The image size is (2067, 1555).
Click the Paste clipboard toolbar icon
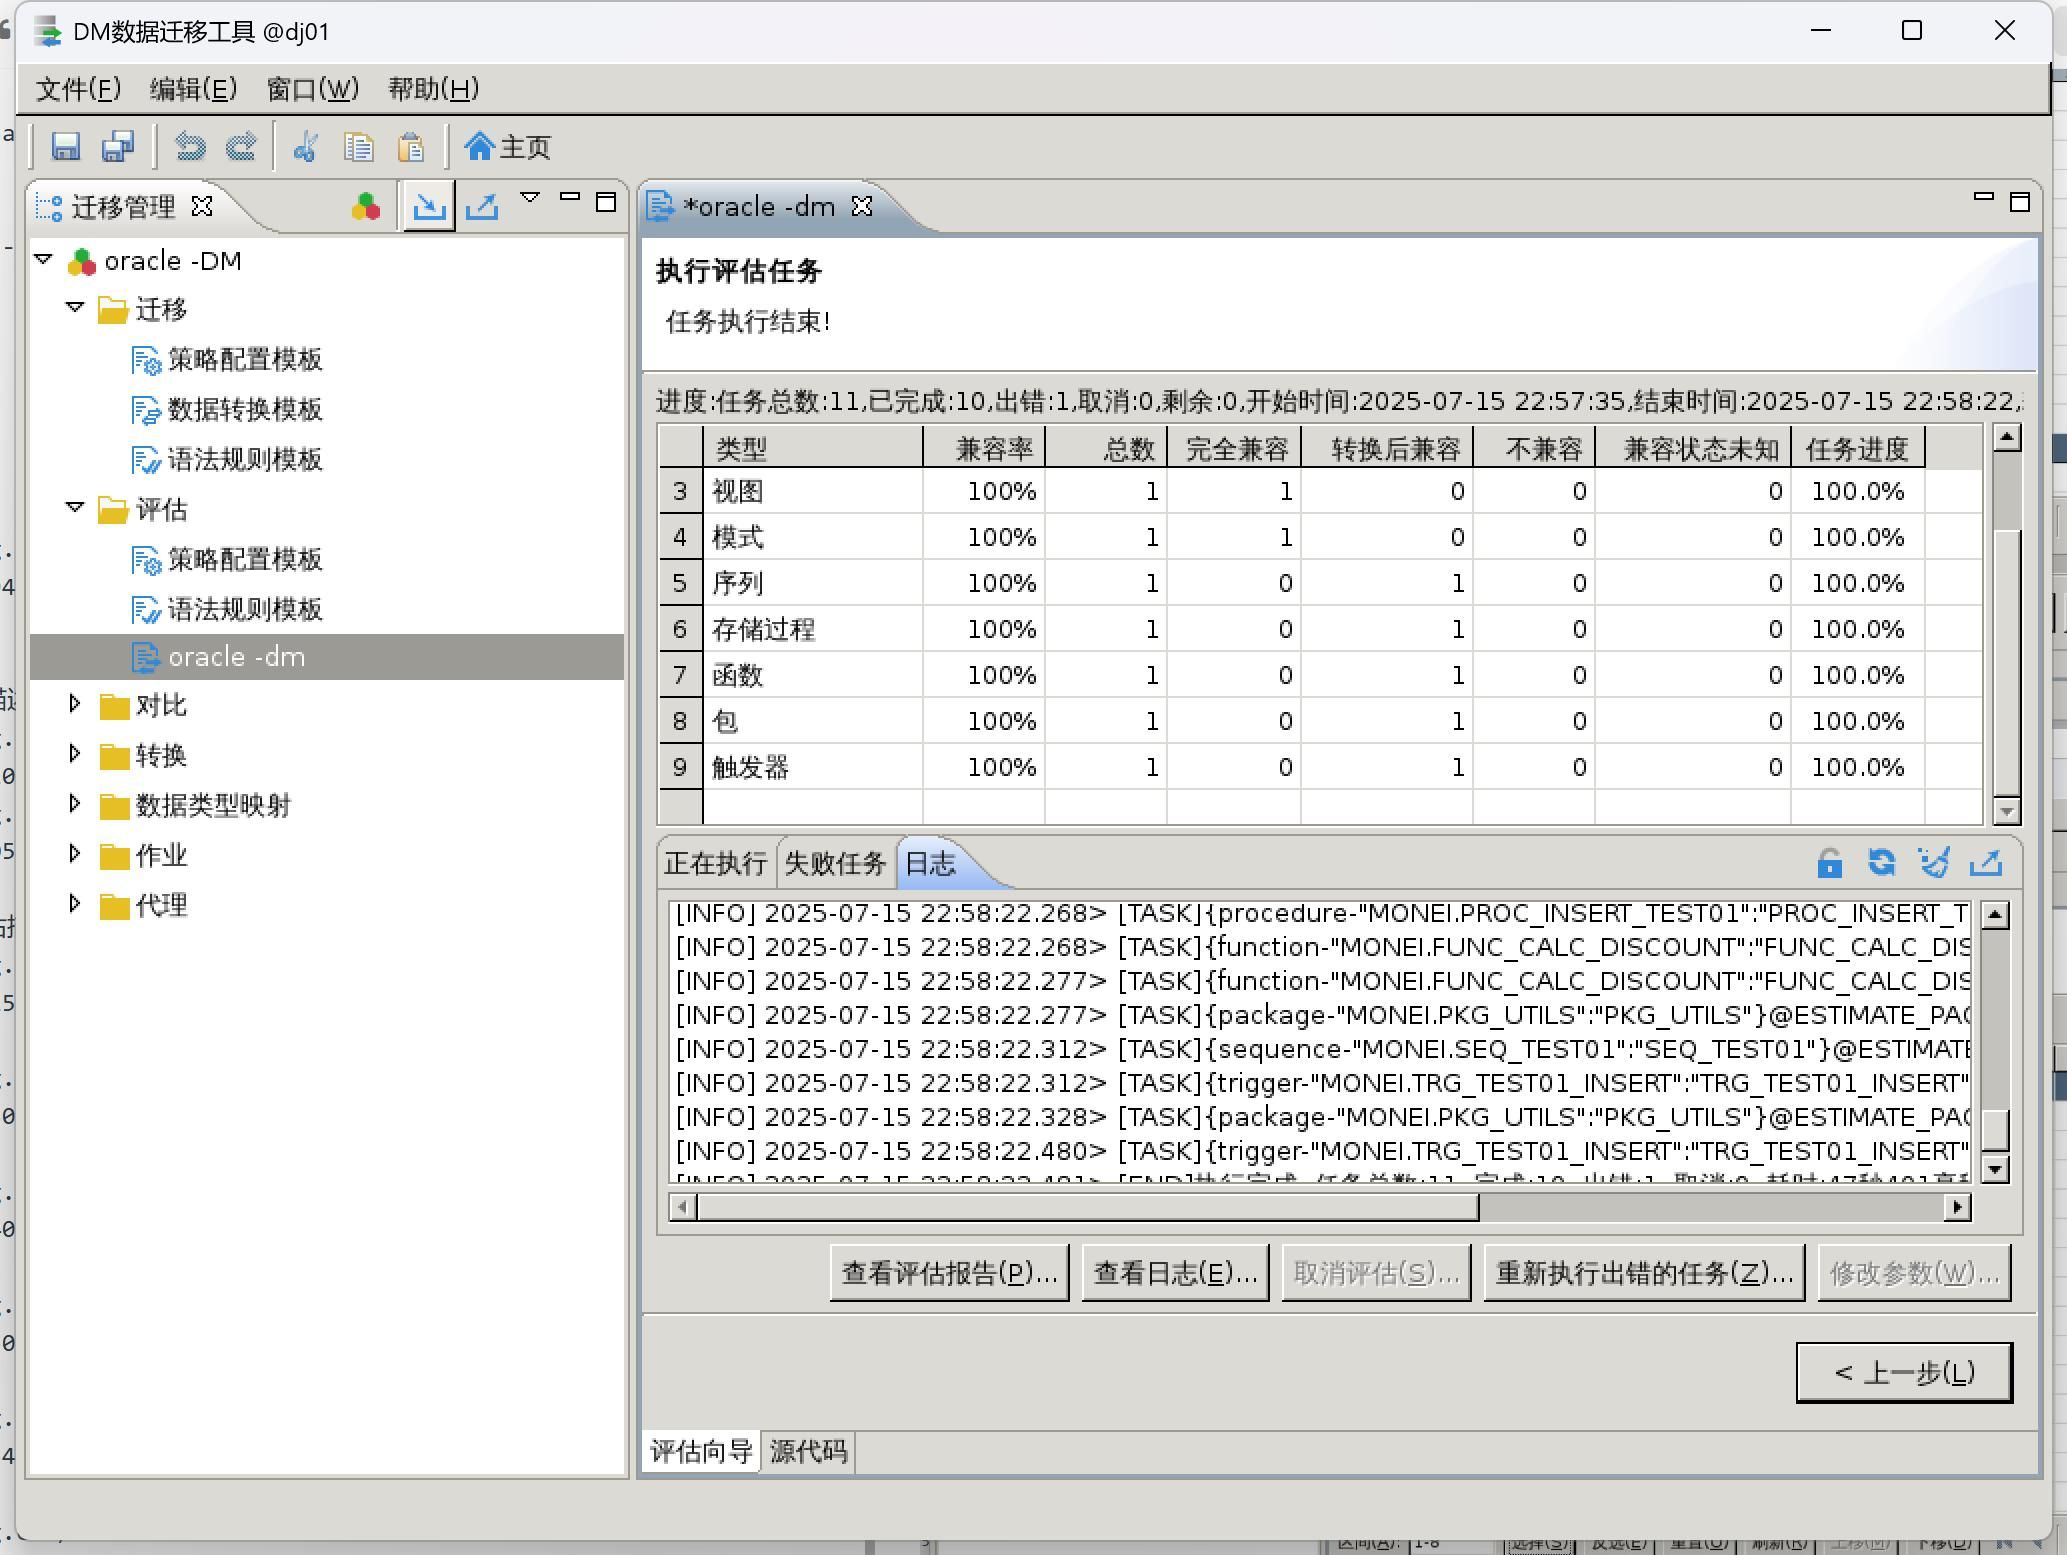pyautogui.click(x=411, y=147)
